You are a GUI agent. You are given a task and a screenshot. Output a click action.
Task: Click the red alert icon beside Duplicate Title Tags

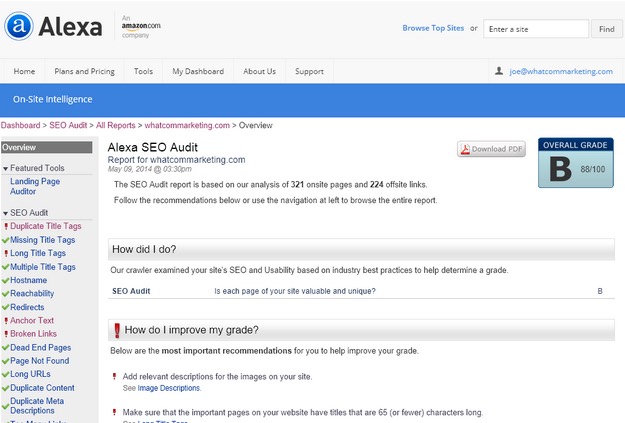click(6, 226)
